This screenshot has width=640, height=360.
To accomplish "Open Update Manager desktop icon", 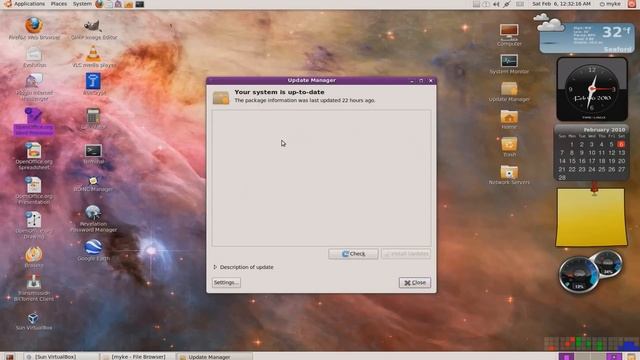I will click(509, 89).
